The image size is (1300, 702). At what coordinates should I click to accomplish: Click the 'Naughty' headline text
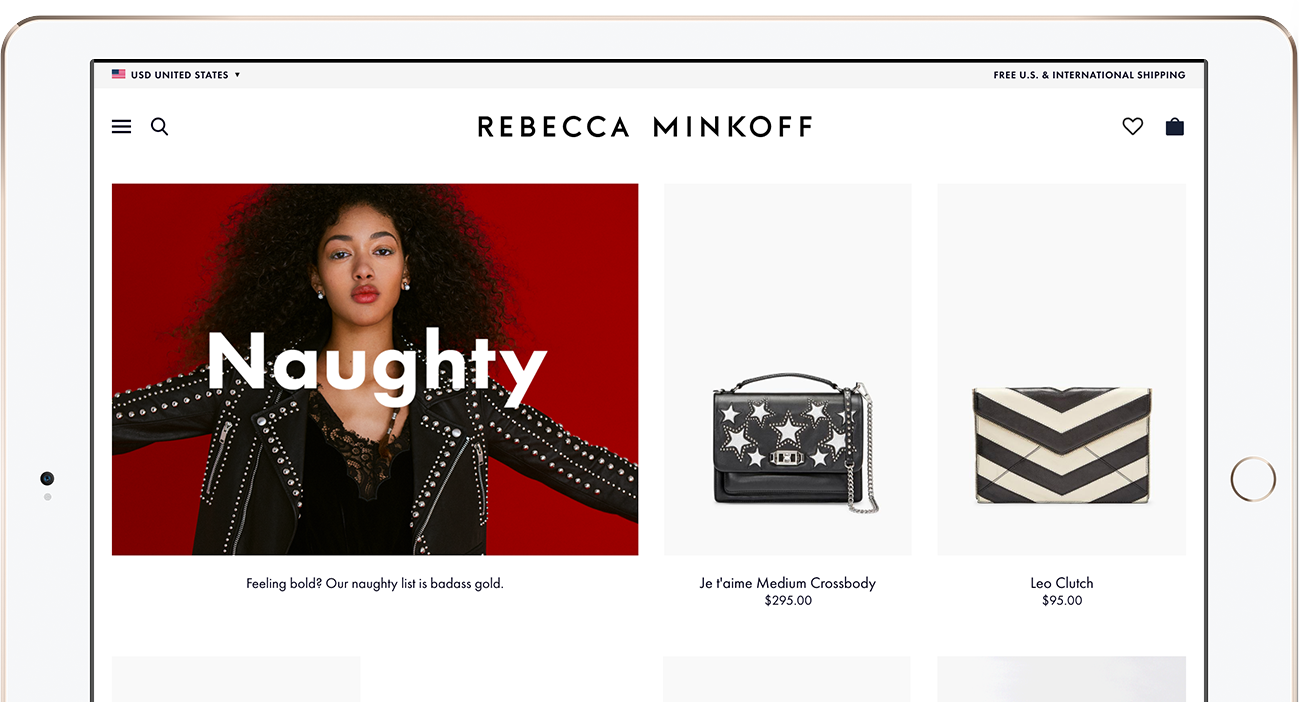[376, 365]
